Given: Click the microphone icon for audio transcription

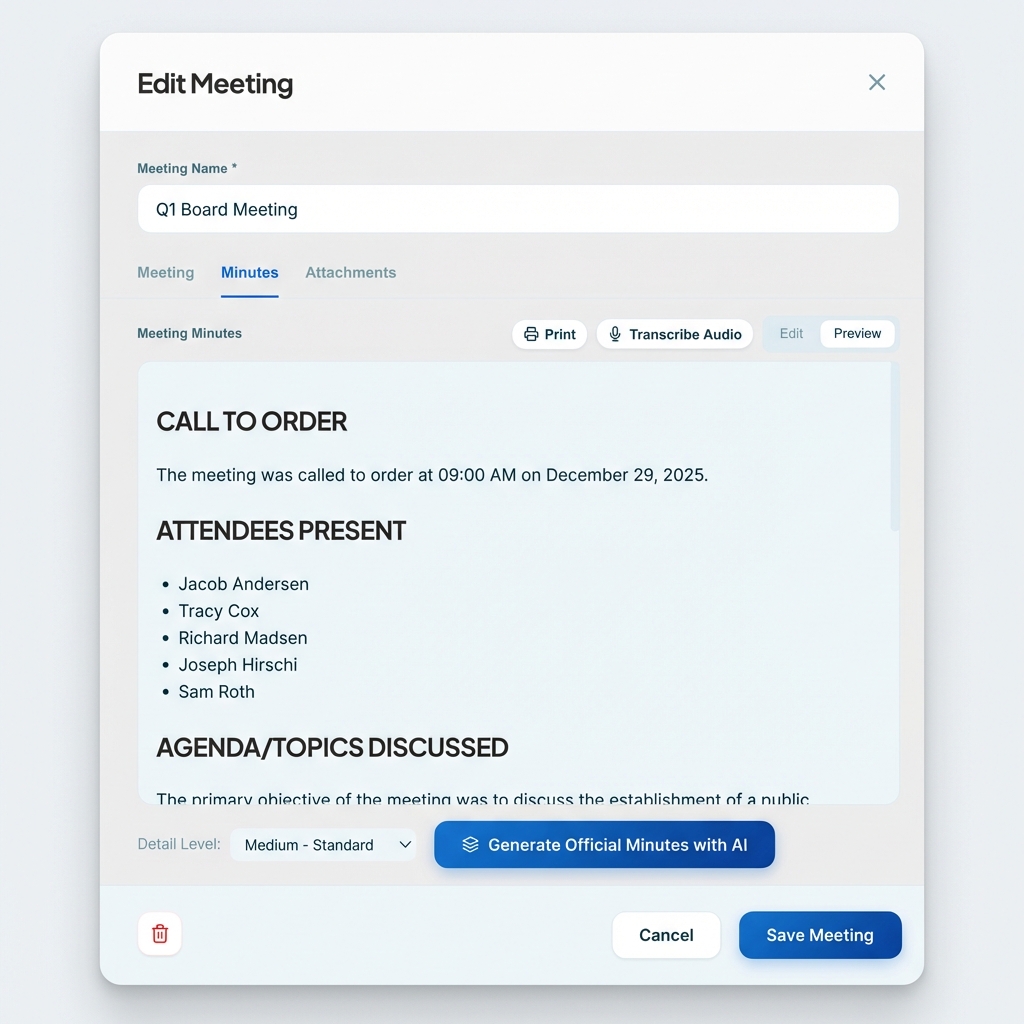Looking at the screenshot, I should pos(614,334).
